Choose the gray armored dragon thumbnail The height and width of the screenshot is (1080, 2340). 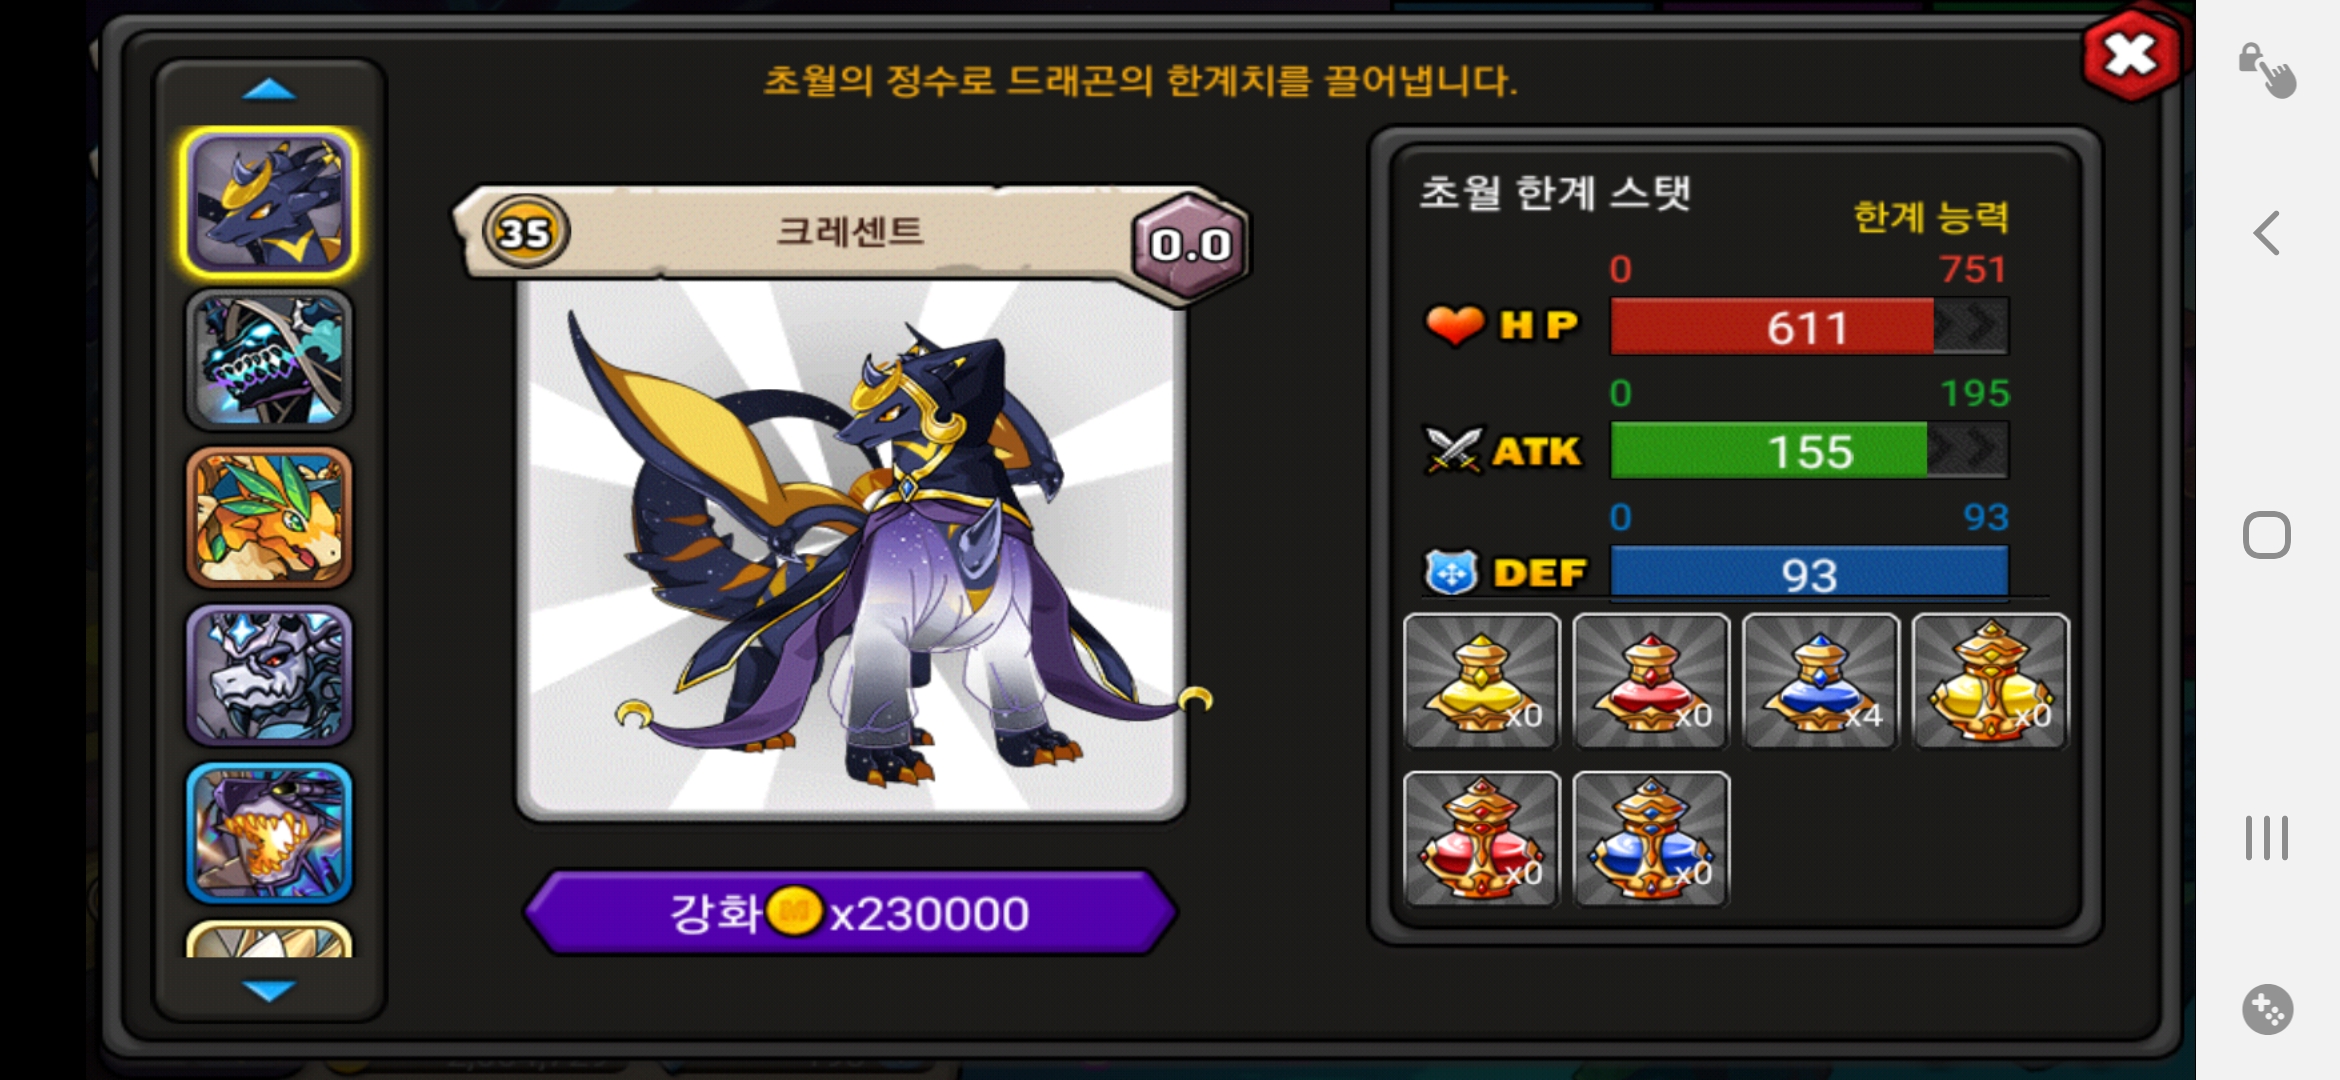(x=269, y=675)
